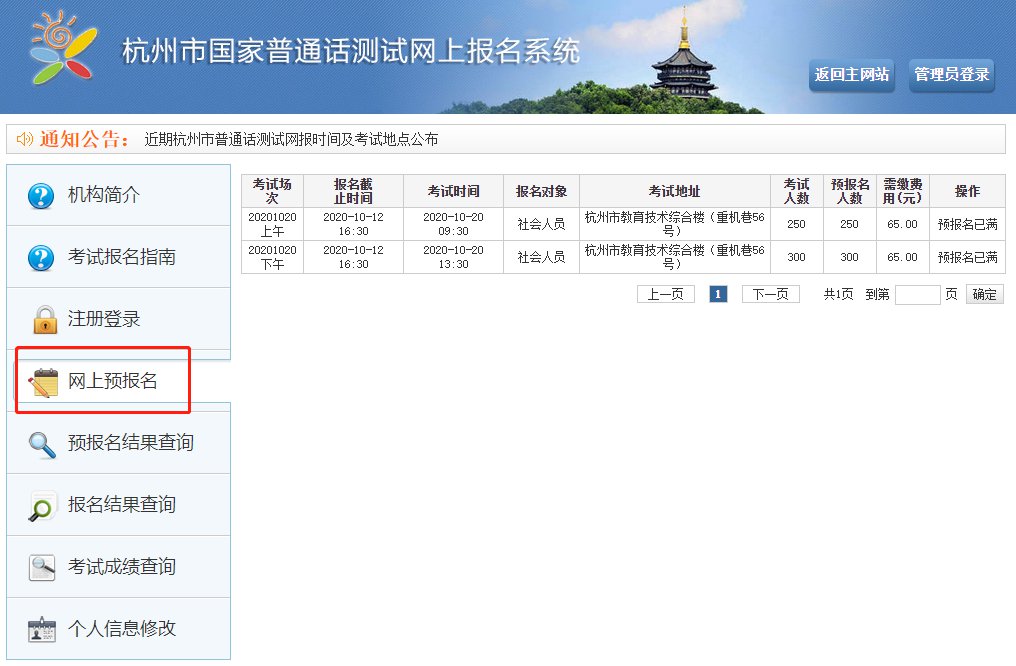Click exam time 2020-10-20 13:30

(454, 257)
